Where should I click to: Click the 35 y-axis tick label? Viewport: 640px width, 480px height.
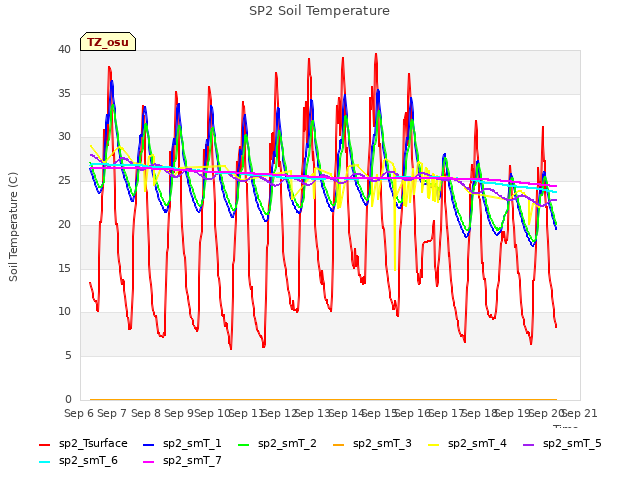point(64,93)
